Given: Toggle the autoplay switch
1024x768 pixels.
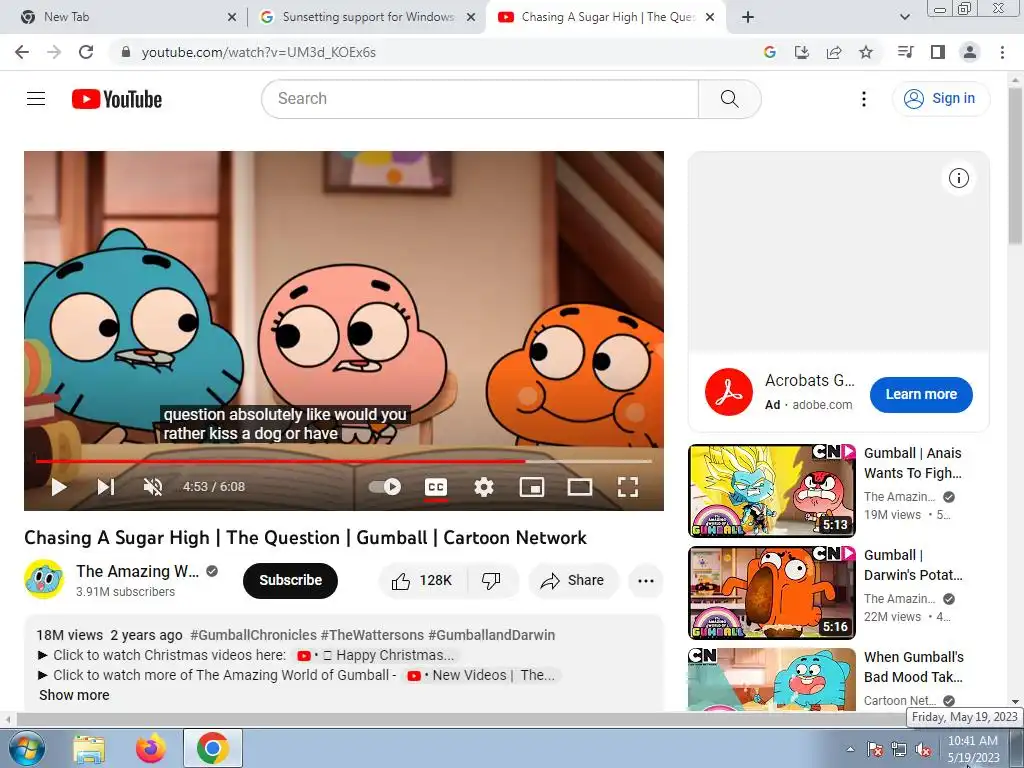Looking at the screenshot, I should [385, 487].
